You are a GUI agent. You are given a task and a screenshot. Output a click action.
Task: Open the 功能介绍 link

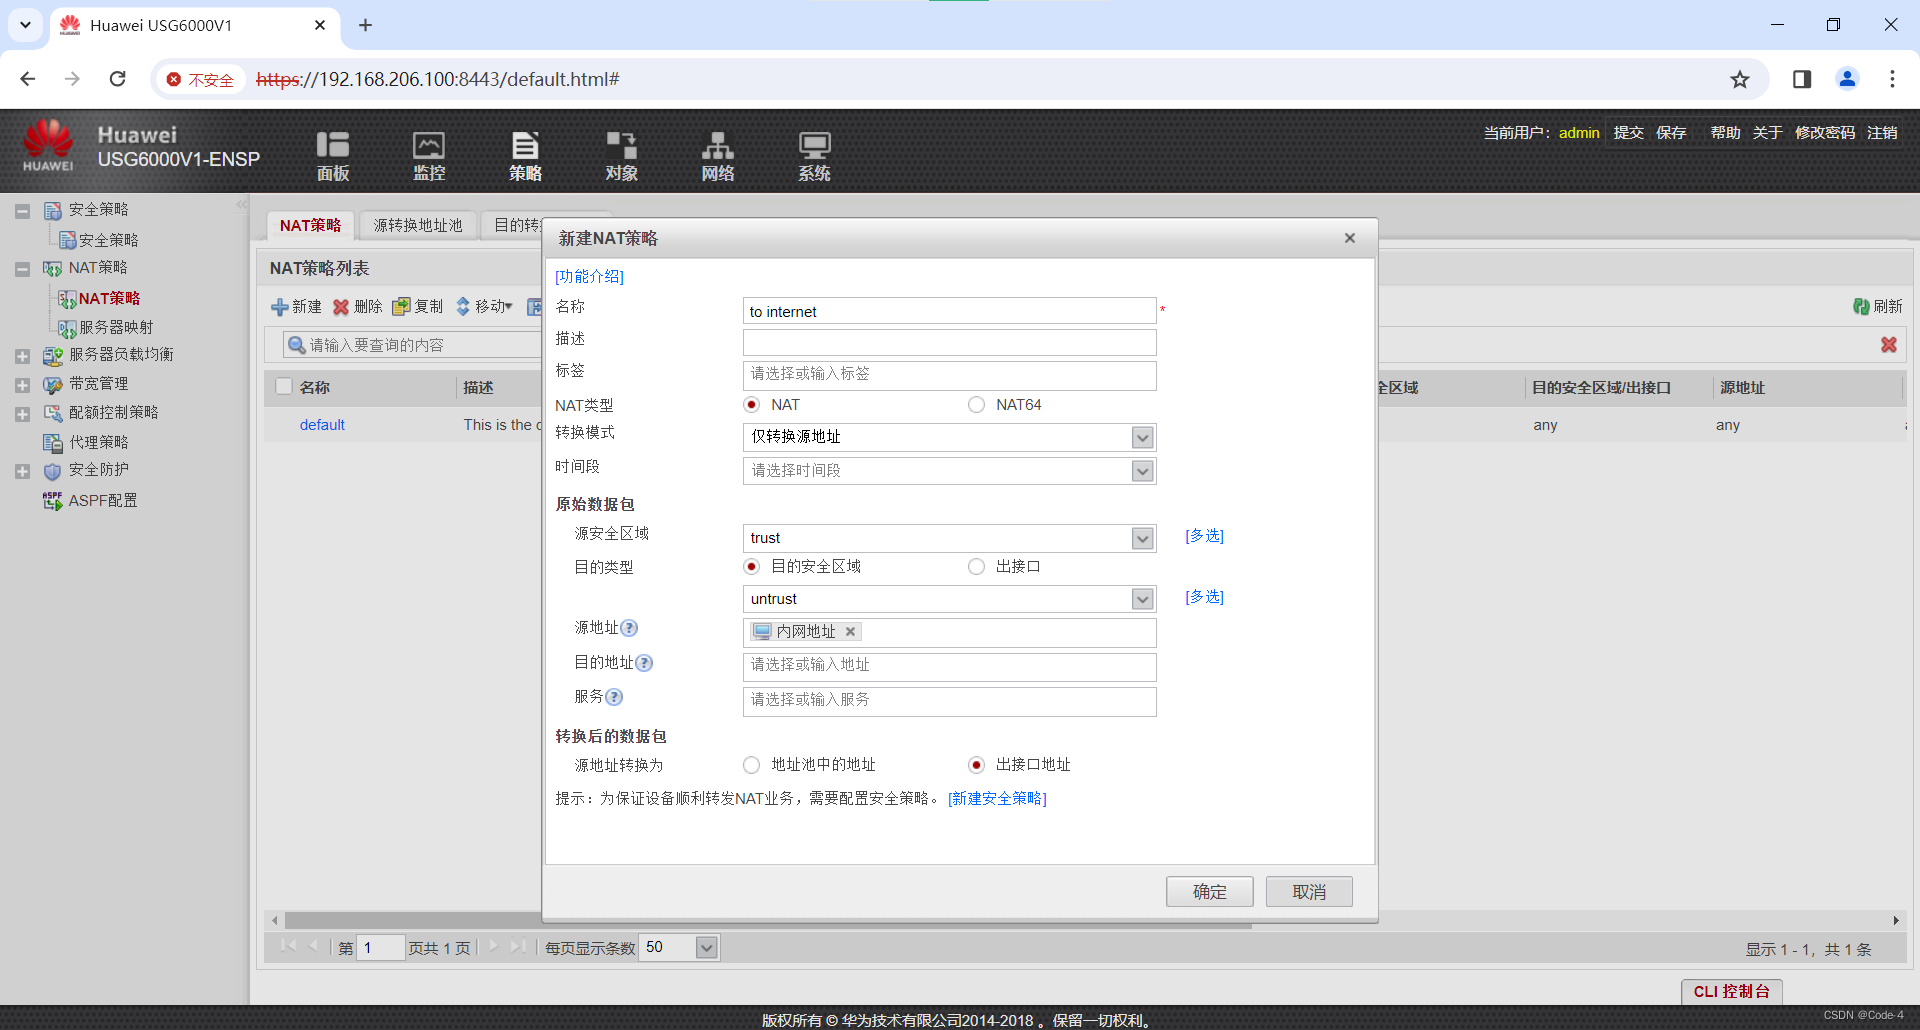589,277
